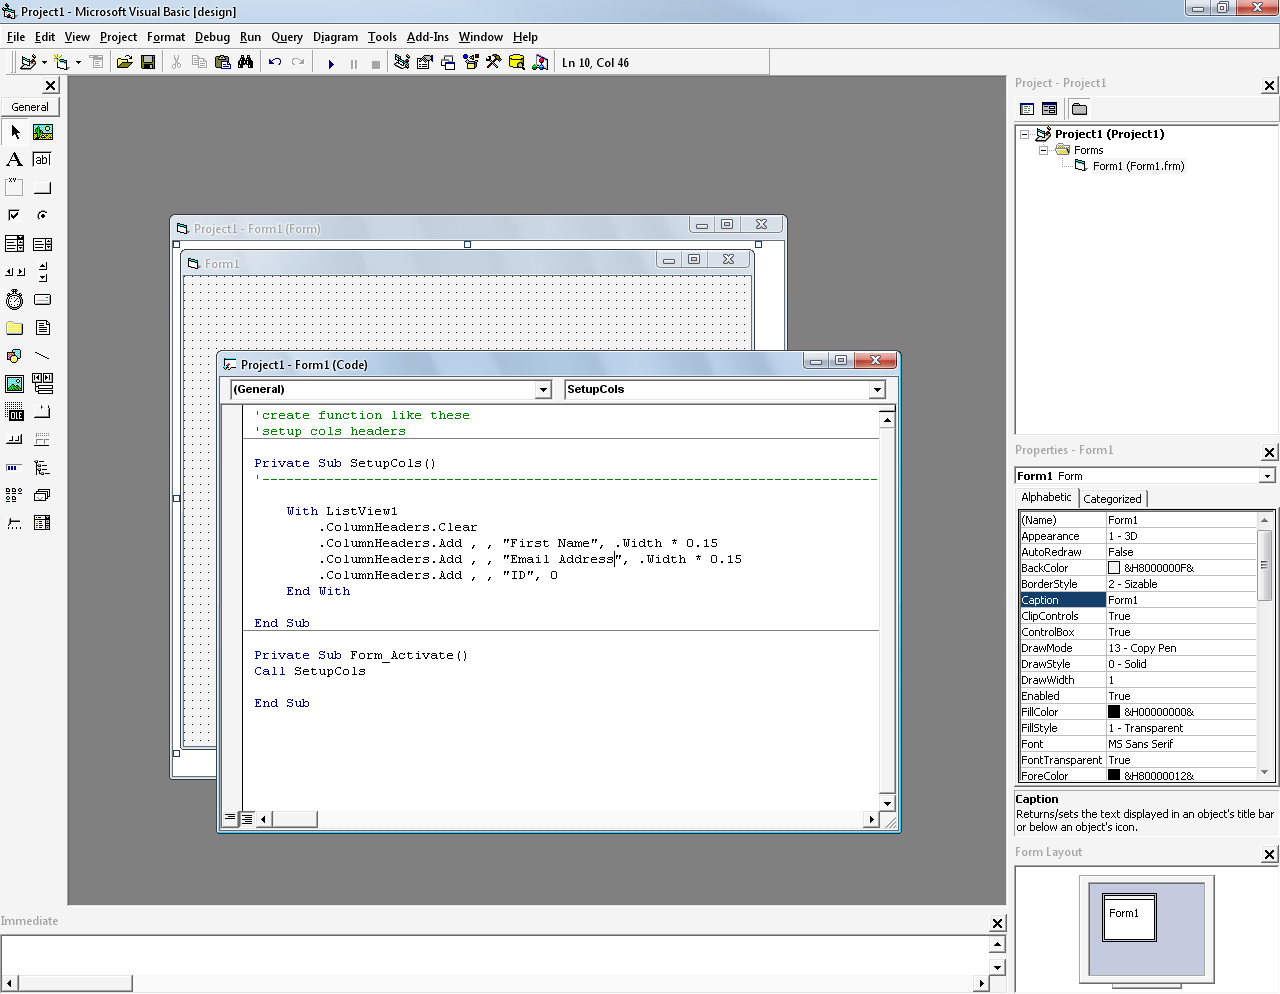Choose the CommandButton control tool
Image resolution: width=1280 pixels, height=994 pixels.
(42, 188)
